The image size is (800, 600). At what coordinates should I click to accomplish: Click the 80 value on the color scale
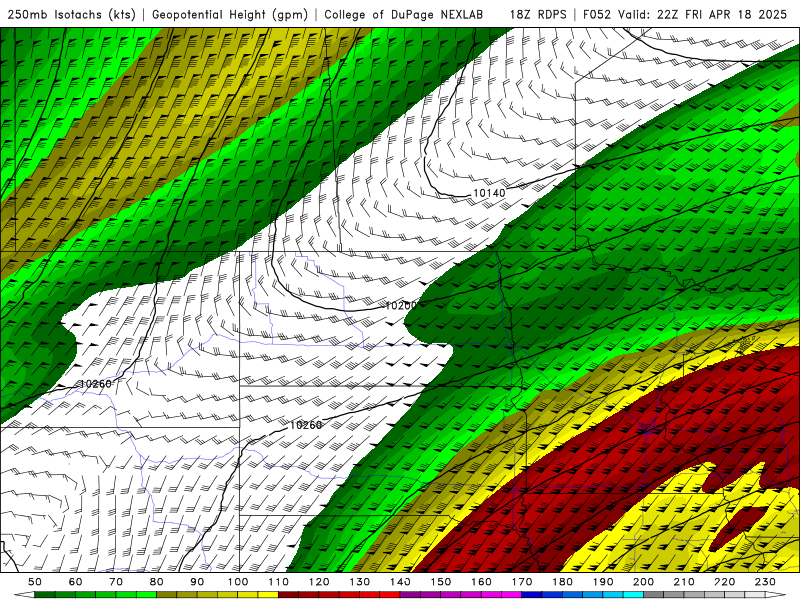pos(157,582)
